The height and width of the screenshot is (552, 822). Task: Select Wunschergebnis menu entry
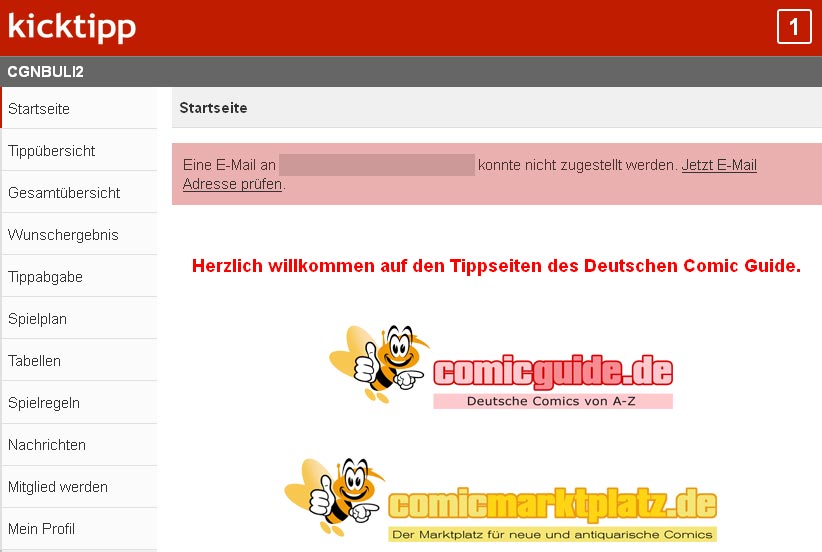[x=79, y=234]
